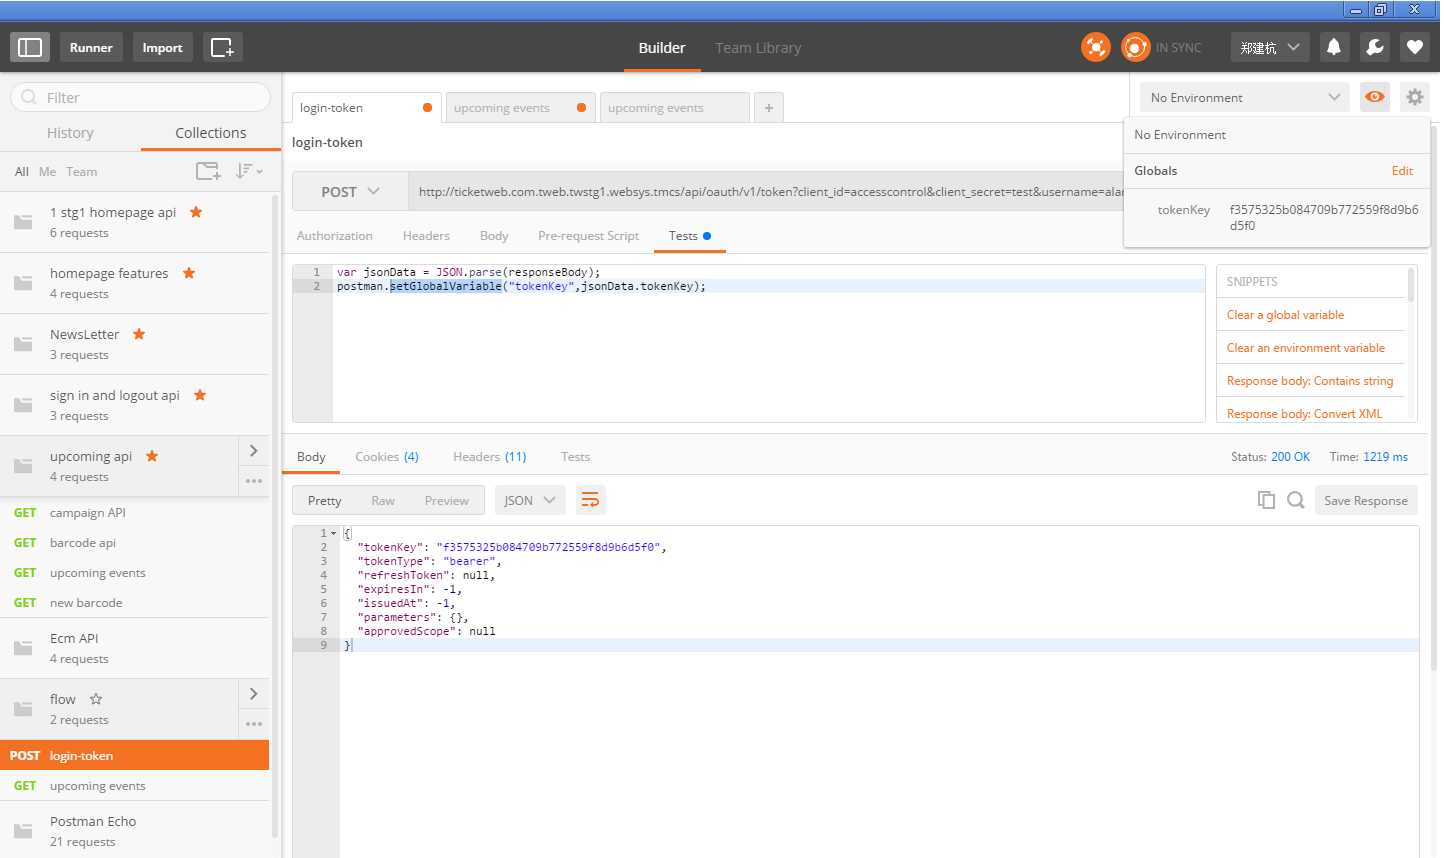The height and width of the screenshot is (858, 1444).
Task: Click the new collection folder-plus icon
Action: [x=208, y=171]
